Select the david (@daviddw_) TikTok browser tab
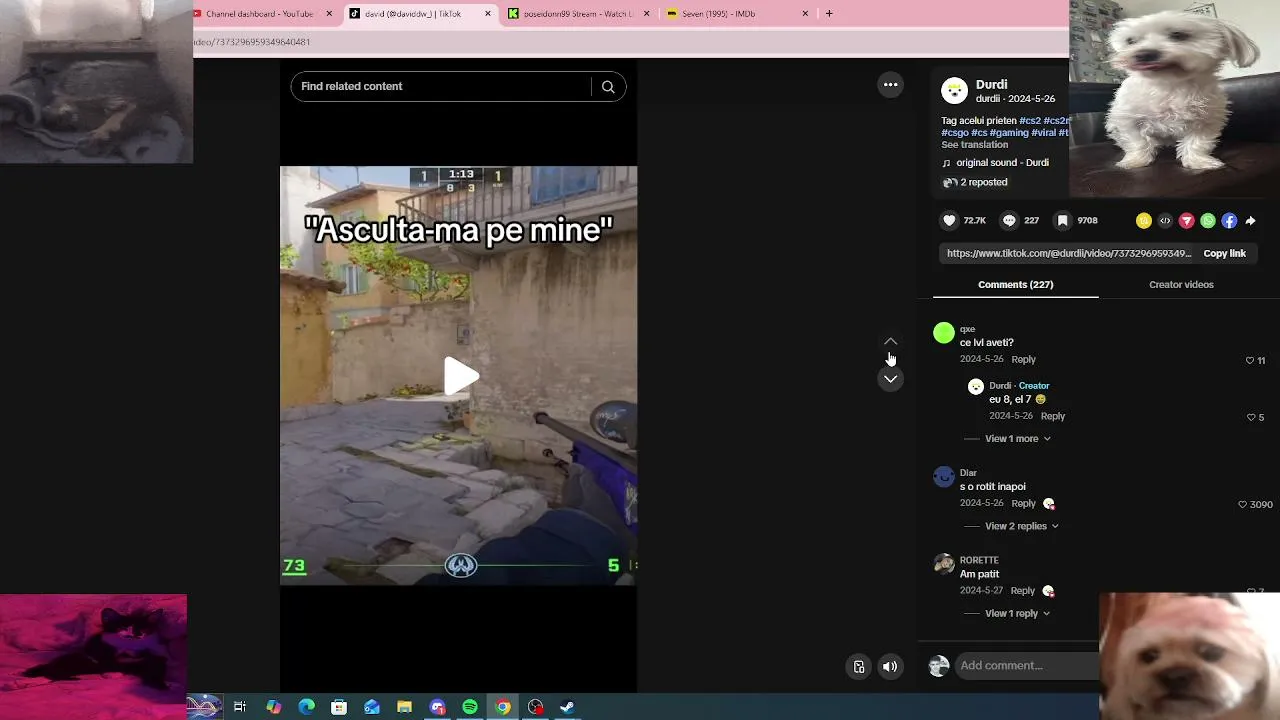1280x720 pixels. [420, 14]
